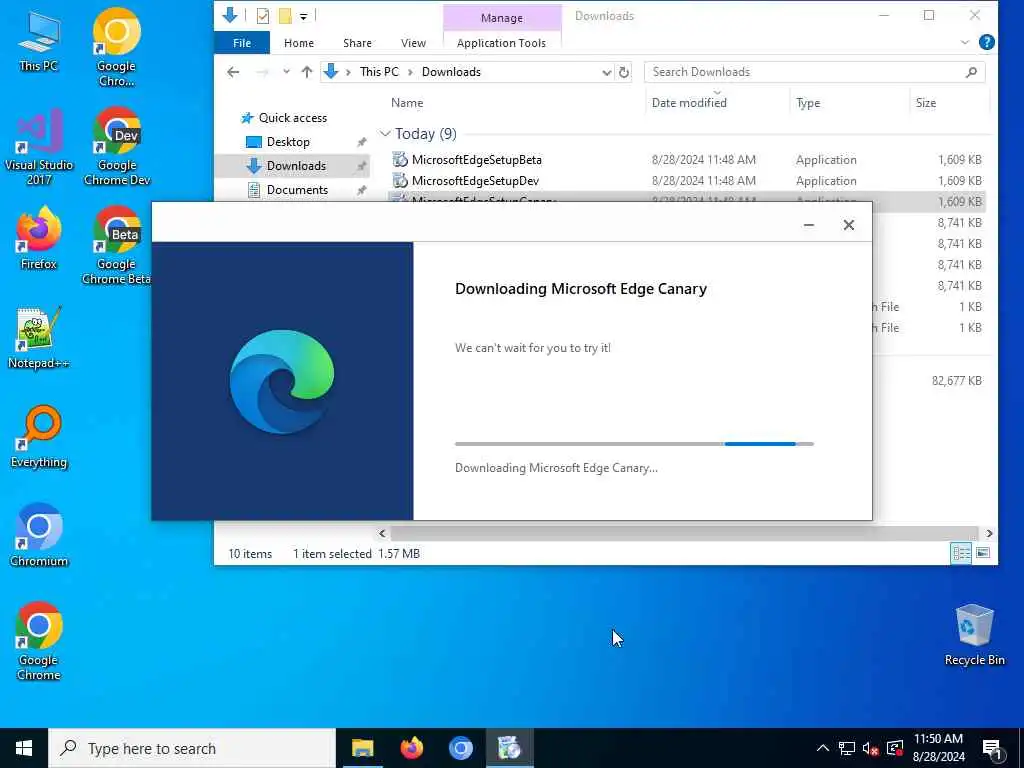The image size is (1024, 768).
Task: Sort by Type column header
Action: click(x=808, y=103)
